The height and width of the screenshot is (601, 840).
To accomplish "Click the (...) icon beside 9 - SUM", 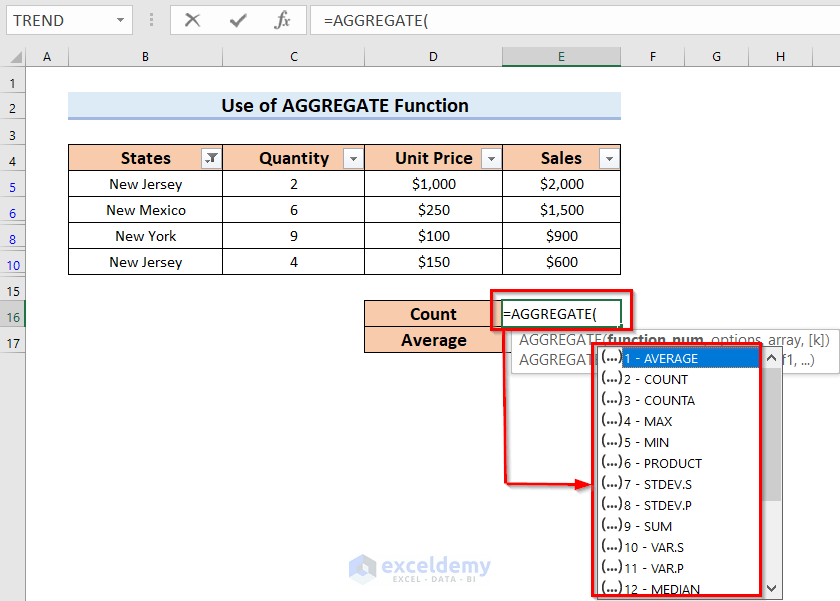I will [x=613, y=526].
